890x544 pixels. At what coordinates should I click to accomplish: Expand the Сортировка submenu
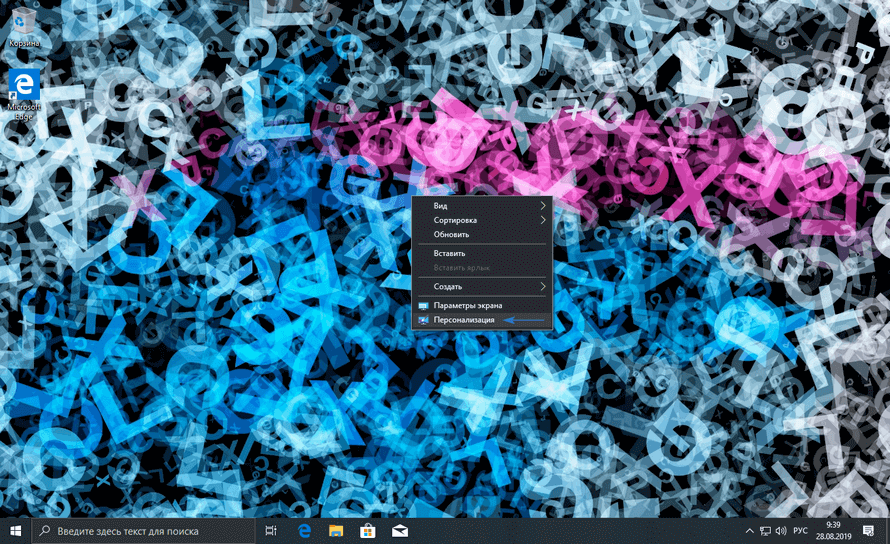(x=482, y=220)
